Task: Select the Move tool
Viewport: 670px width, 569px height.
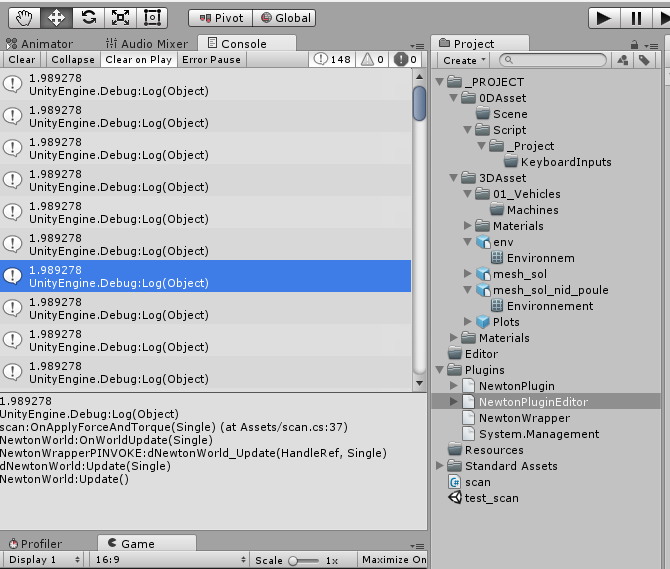Action: coord(57,17)
